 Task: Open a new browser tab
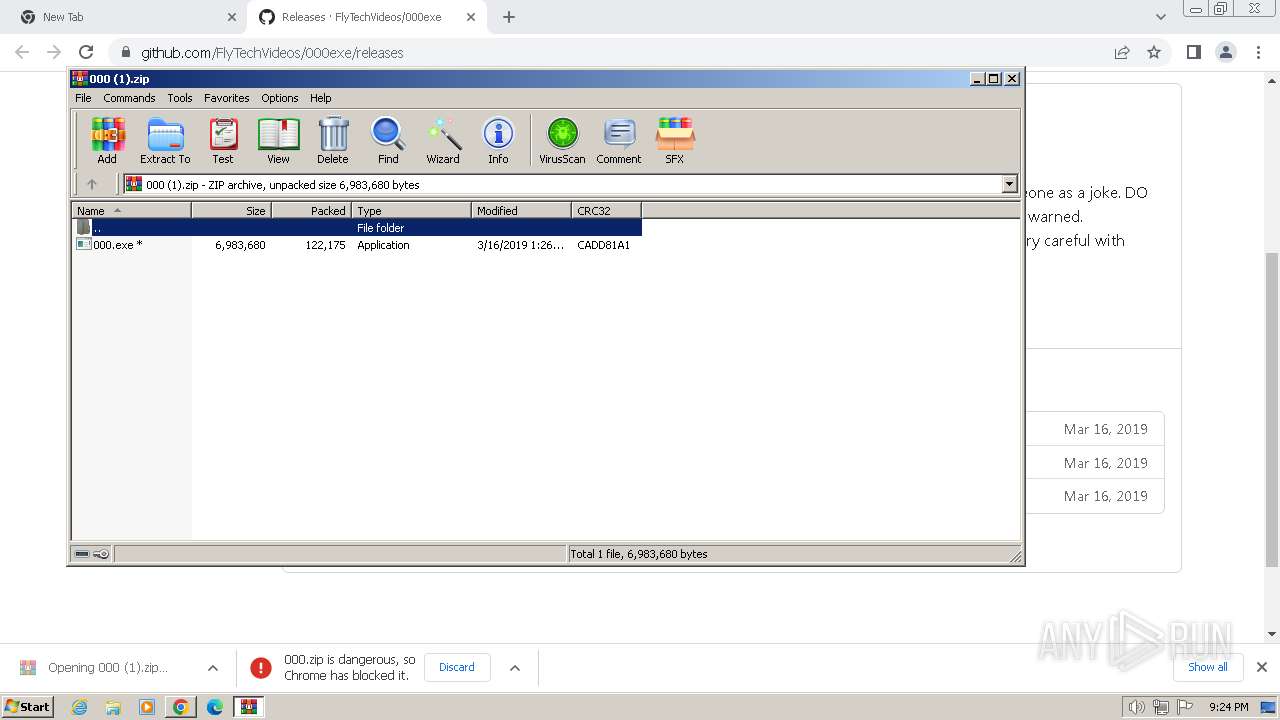[509, 17]
